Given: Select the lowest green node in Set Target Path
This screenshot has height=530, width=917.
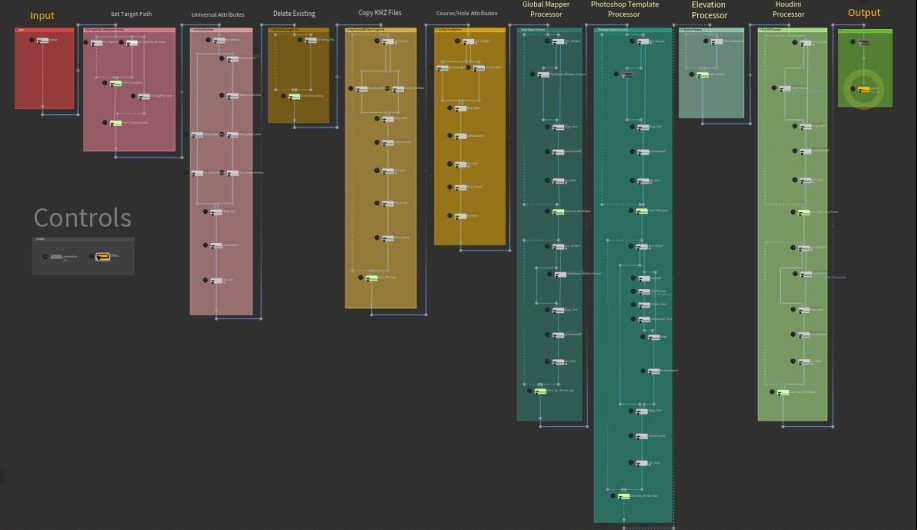Looking at the screenshot, I should click(116, 123).
